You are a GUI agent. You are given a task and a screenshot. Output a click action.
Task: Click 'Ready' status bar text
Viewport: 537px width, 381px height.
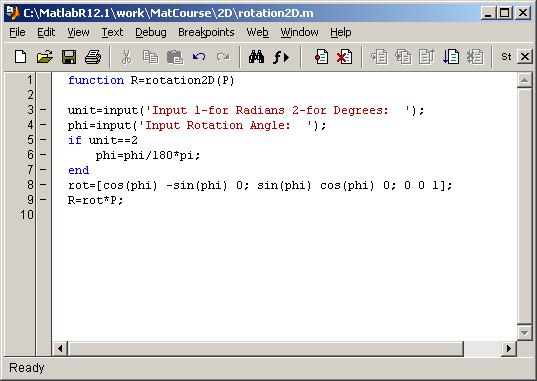coord(27,368)
